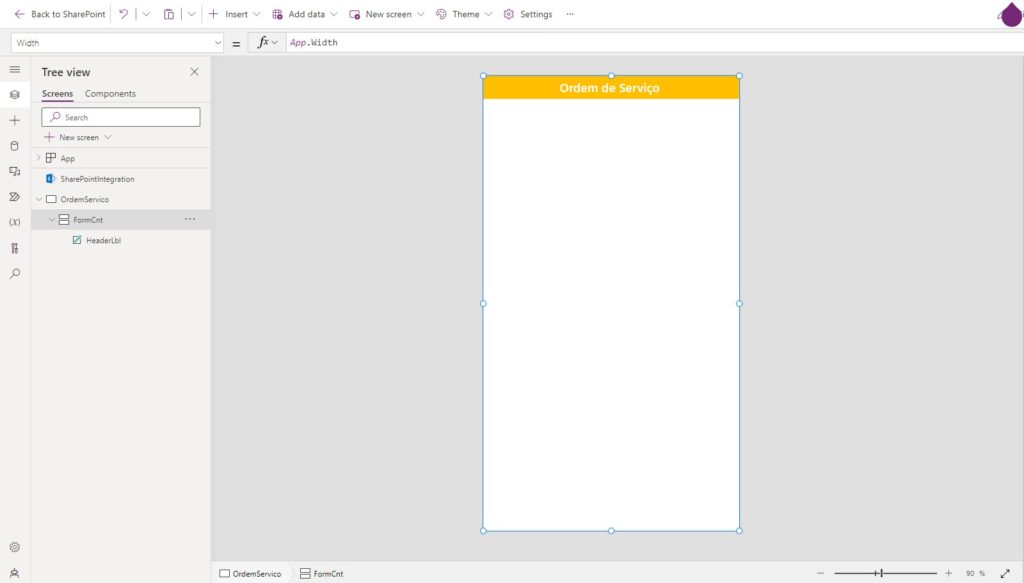Open the Theme menu

tap(464, 14)
